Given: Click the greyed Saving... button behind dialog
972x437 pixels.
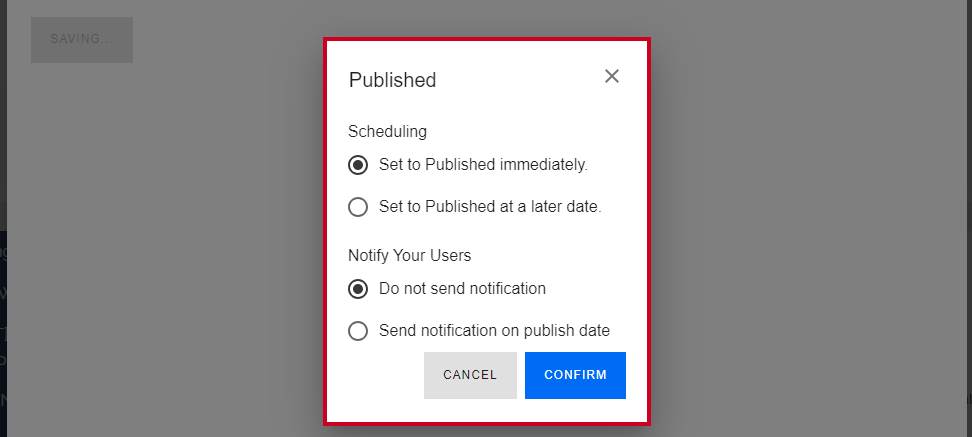Looking at the screenshot, I should pyautogui.click(x=82, y=40).
